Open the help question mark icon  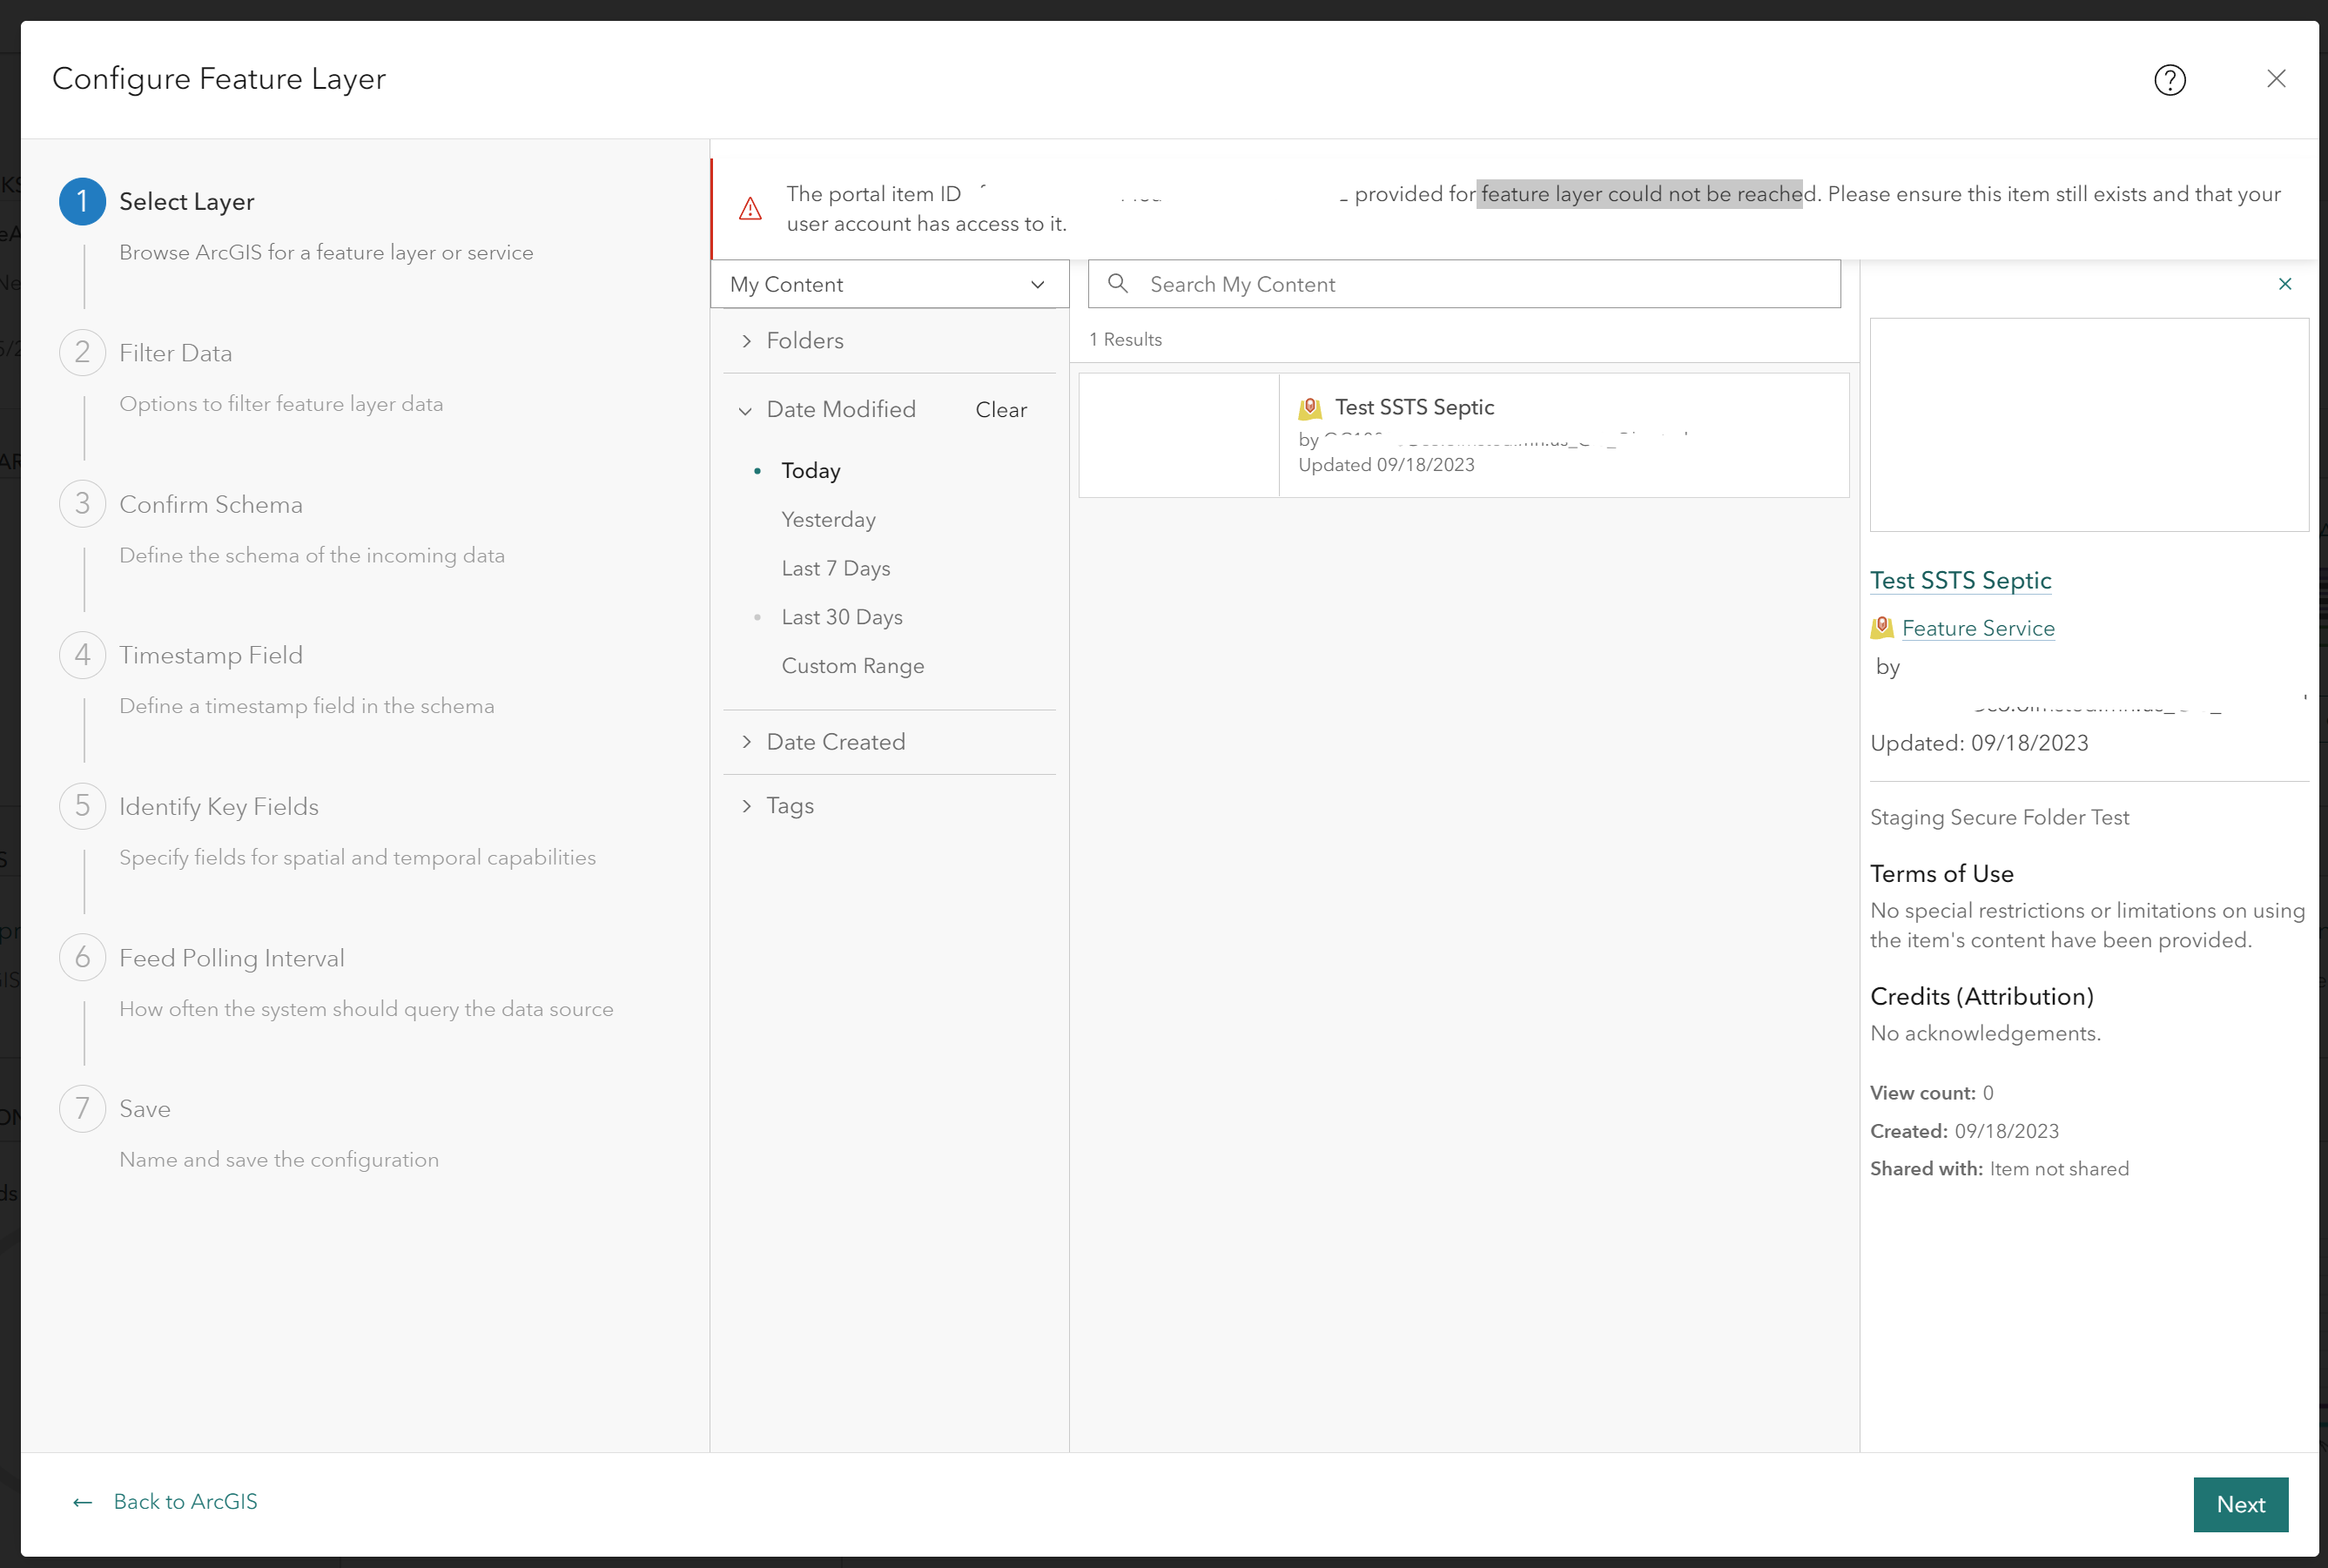tap(2169, 80)
